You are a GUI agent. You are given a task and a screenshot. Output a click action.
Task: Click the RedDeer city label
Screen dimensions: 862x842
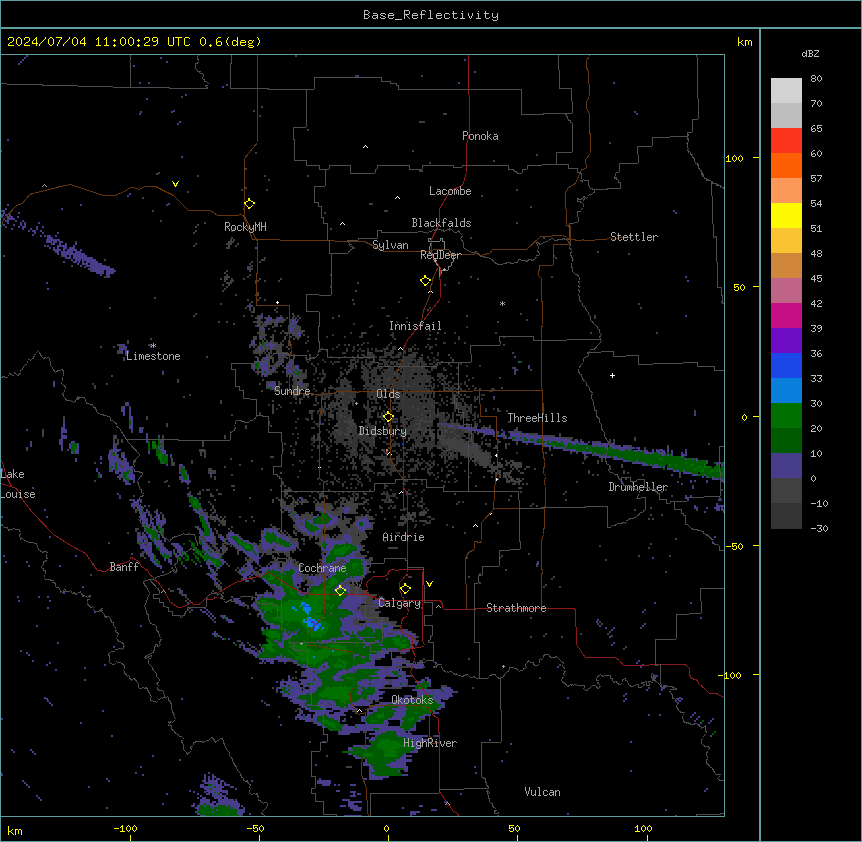[440, 255]
